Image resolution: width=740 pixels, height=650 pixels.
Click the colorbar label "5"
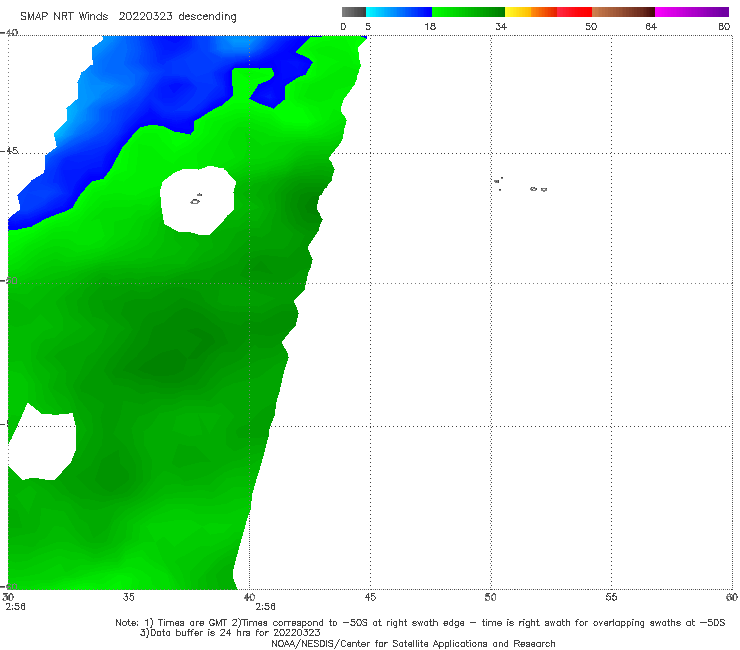point(368,27)
